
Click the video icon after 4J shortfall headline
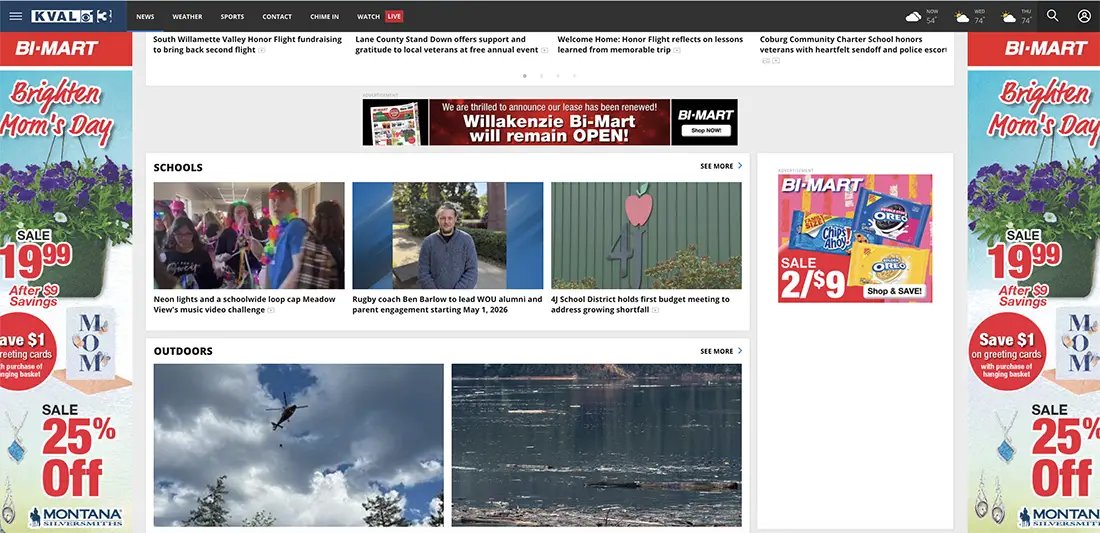(x=655, y=310)
